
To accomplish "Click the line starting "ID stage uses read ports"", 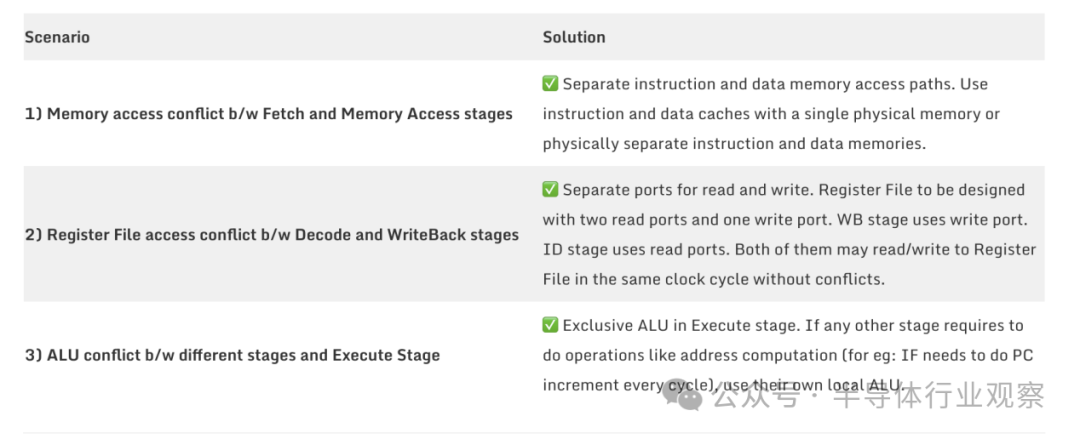I will pos(789,249).
